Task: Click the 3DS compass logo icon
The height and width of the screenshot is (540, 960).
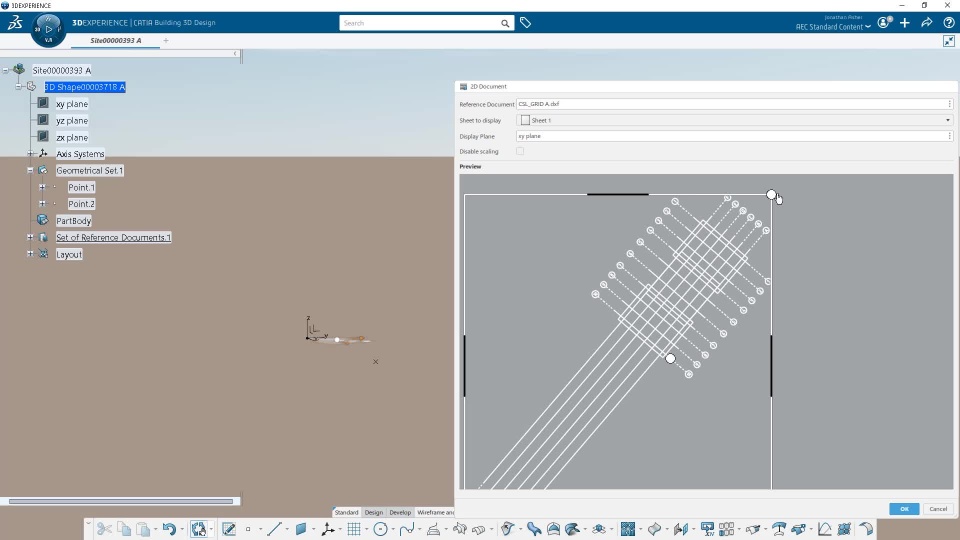Action: click(x=15, y=23)
